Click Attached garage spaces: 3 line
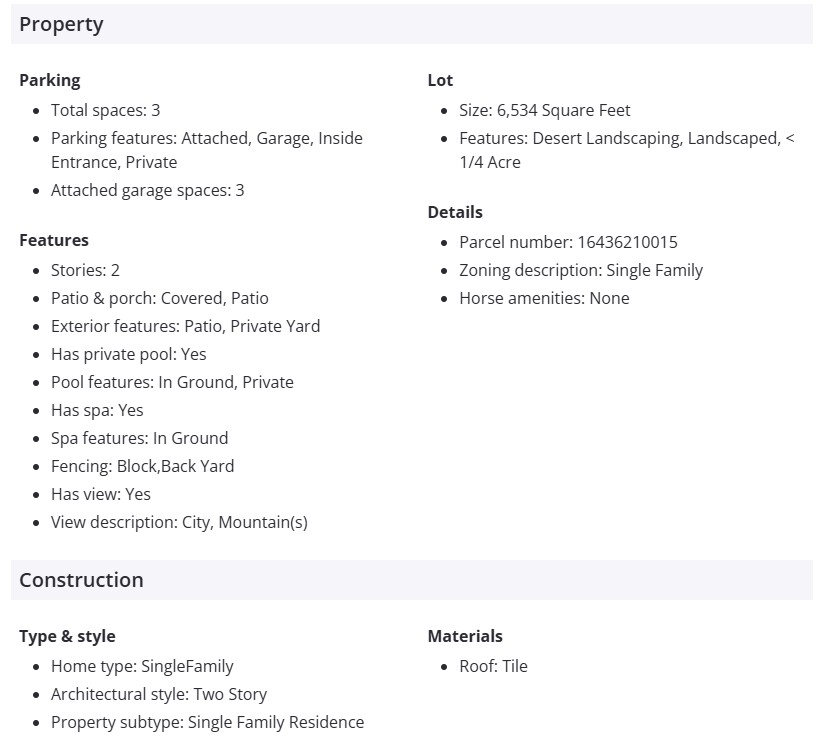 click(x=147, y=190)
